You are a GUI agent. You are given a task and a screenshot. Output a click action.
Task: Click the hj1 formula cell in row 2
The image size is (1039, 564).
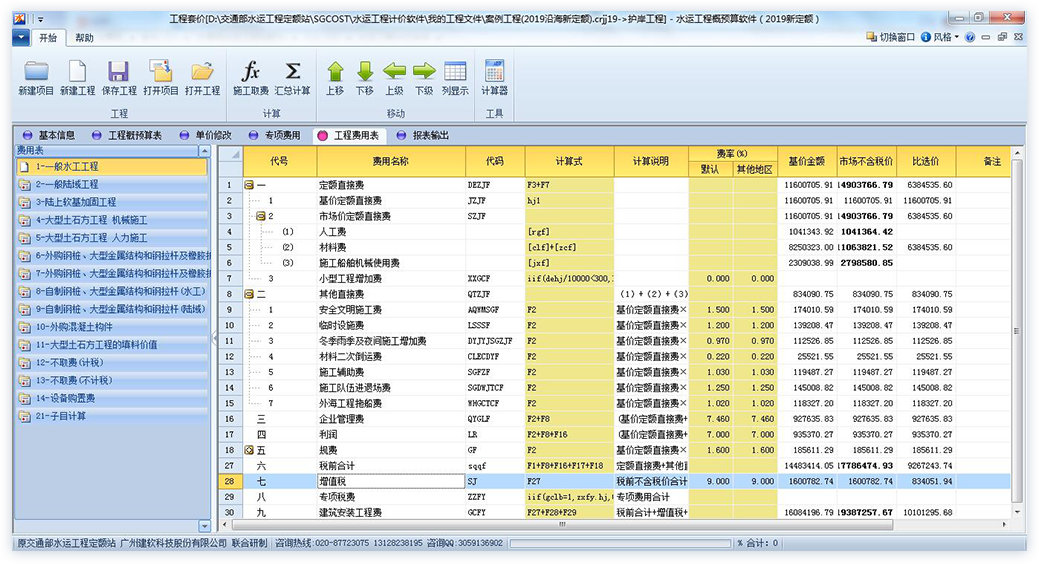click(x=569, y=200)
